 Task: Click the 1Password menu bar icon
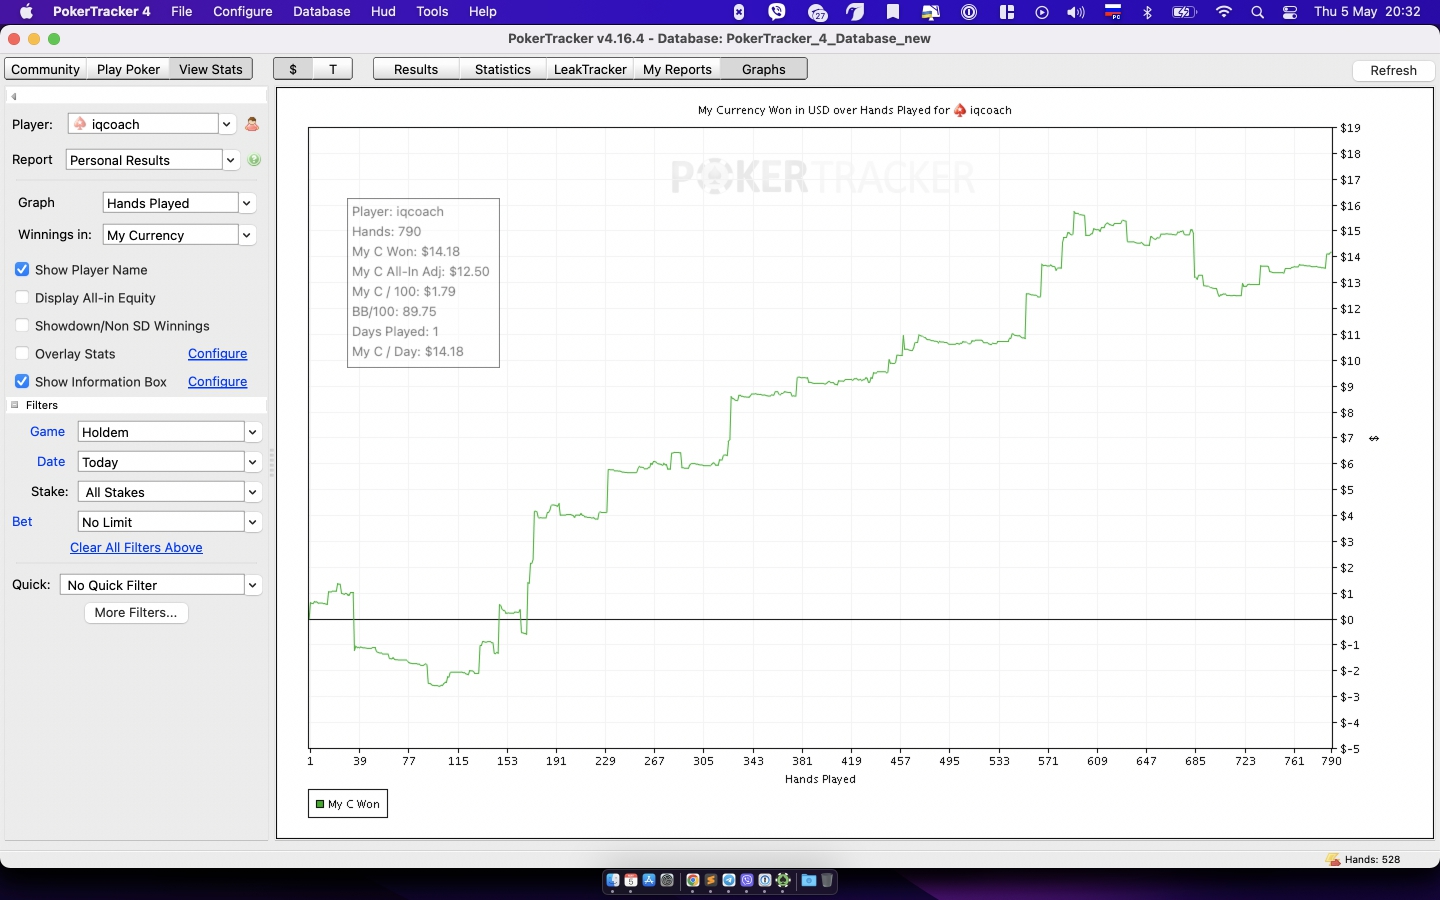(969, 12)
